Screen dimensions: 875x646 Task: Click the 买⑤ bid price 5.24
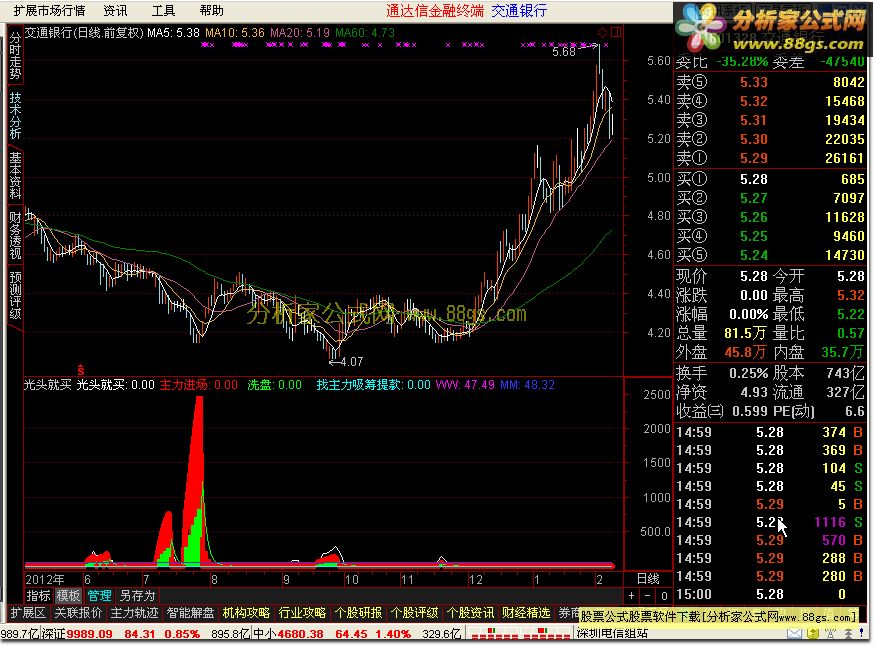pos(753,255)
